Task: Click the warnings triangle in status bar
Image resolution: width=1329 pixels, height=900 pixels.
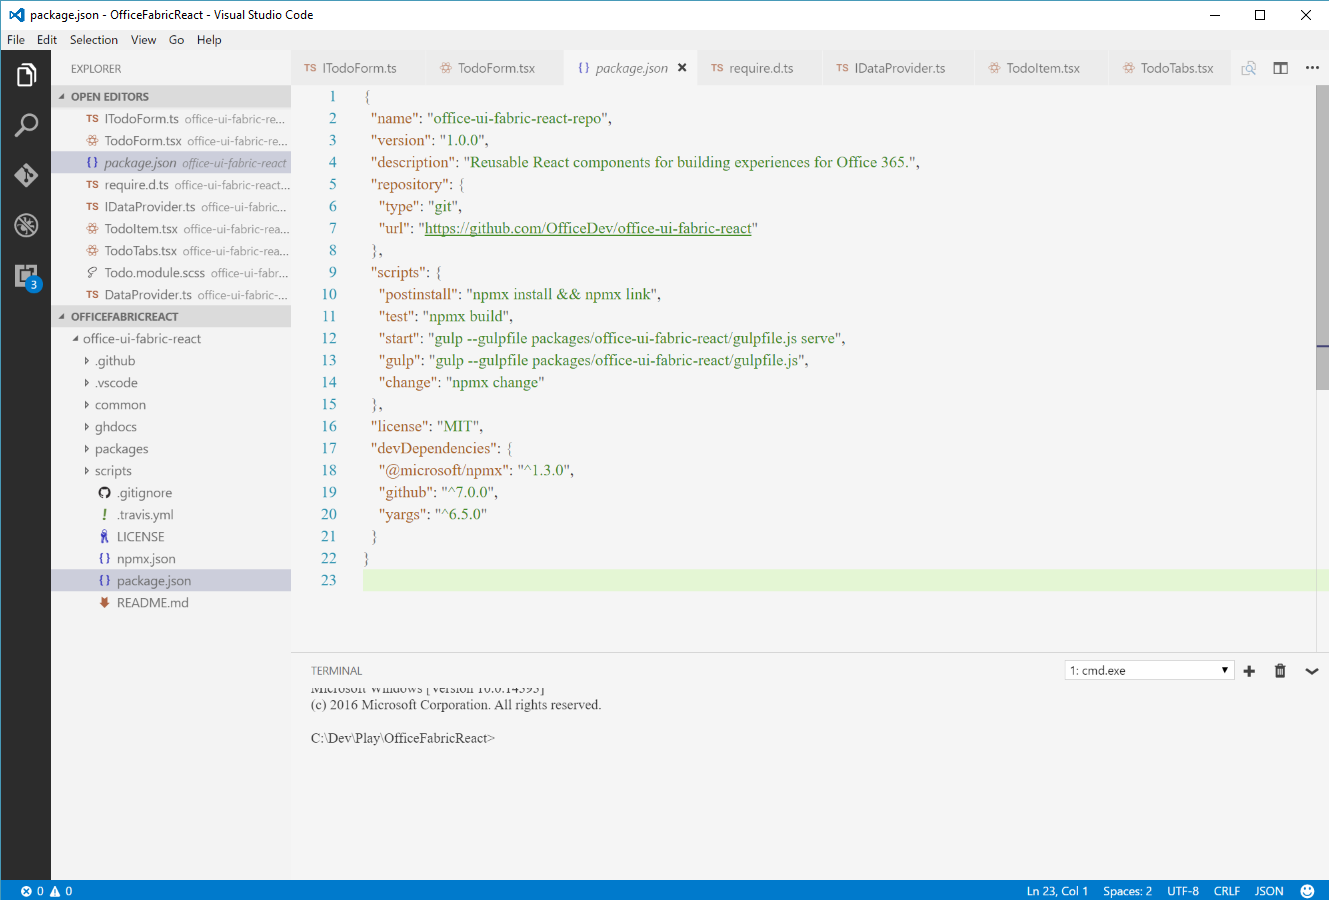Action: [55, 891]
